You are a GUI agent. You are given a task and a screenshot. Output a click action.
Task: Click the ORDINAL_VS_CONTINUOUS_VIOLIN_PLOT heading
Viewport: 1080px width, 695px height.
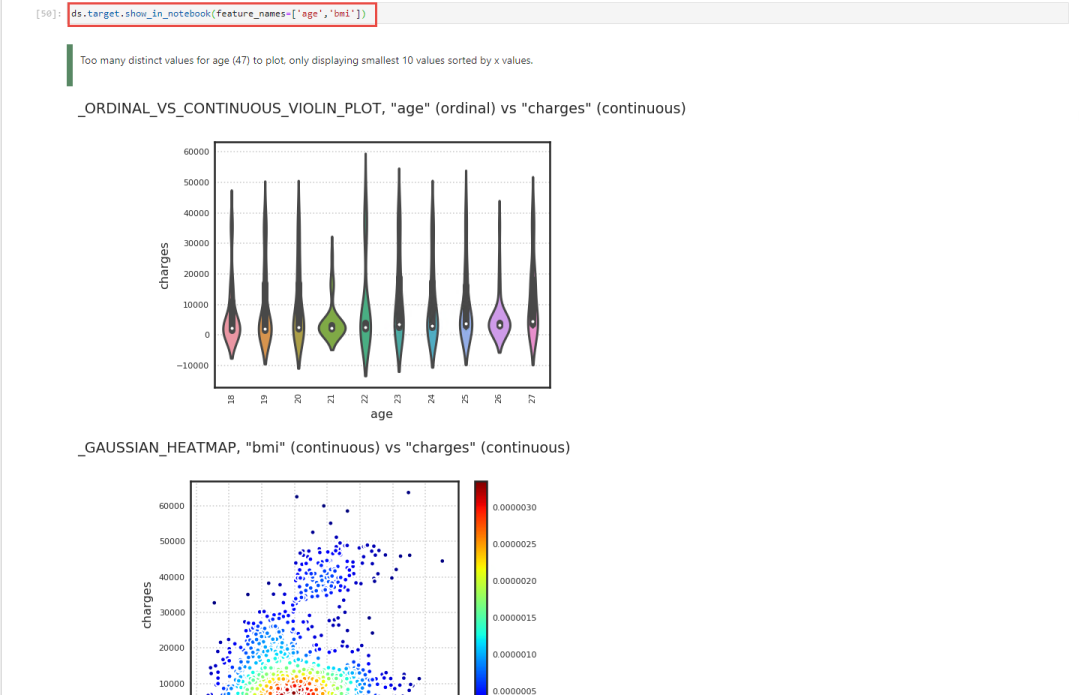[x=382, y=108]
